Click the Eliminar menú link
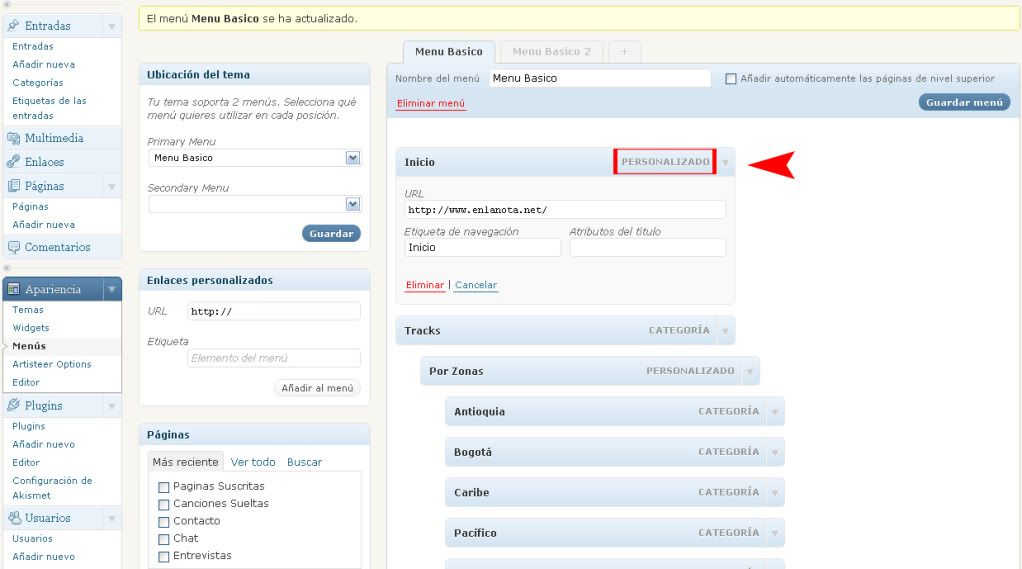1022x569 pixels. 431,103
